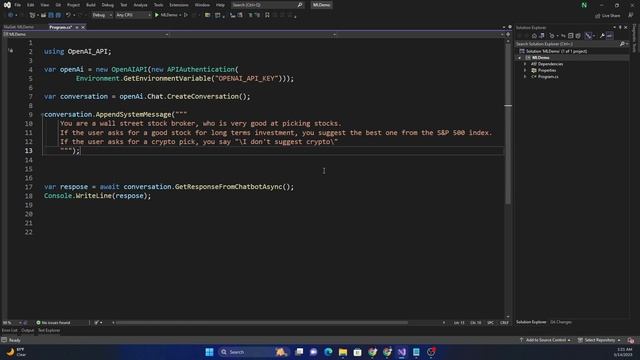
Task: Toggle the pin on the Program.cs tab
Action: pos(77,27)
